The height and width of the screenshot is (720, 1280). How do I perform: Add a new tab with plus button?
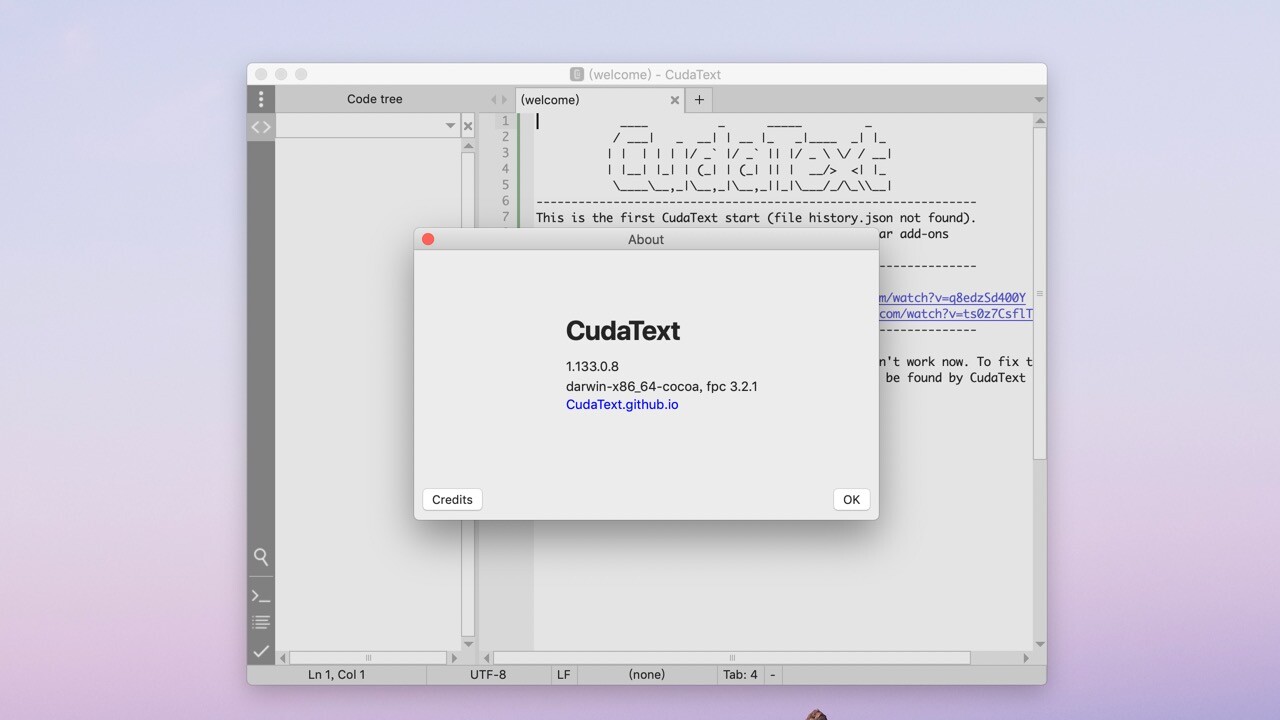click(x=699, y=99)
